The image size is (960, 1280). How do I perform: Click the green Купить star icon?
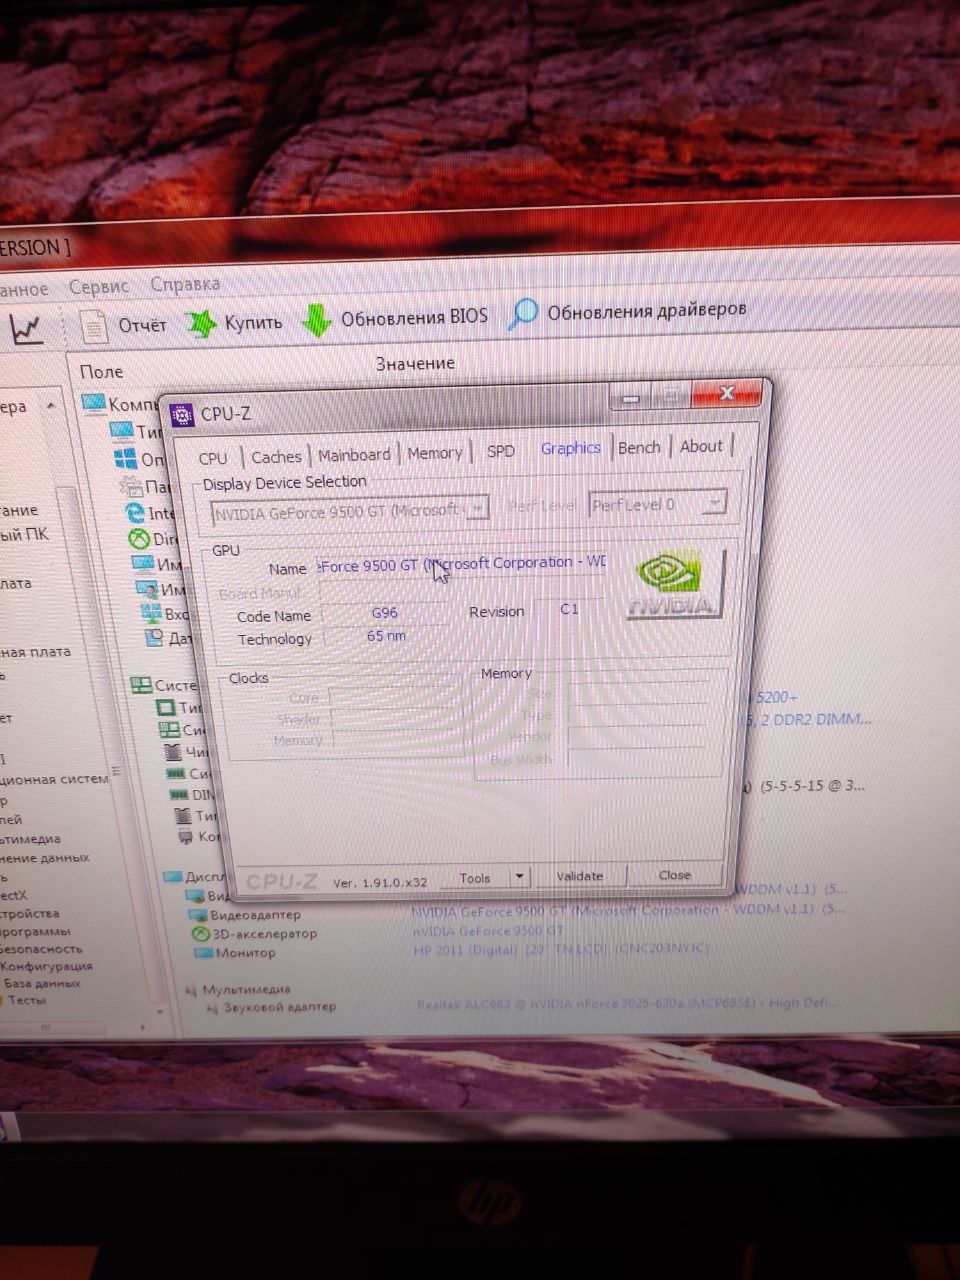click(202, 323)
